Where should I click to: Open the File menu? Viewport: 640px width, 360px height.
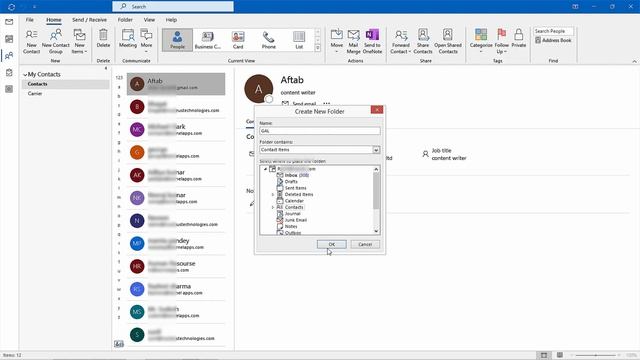coord(30,20)
